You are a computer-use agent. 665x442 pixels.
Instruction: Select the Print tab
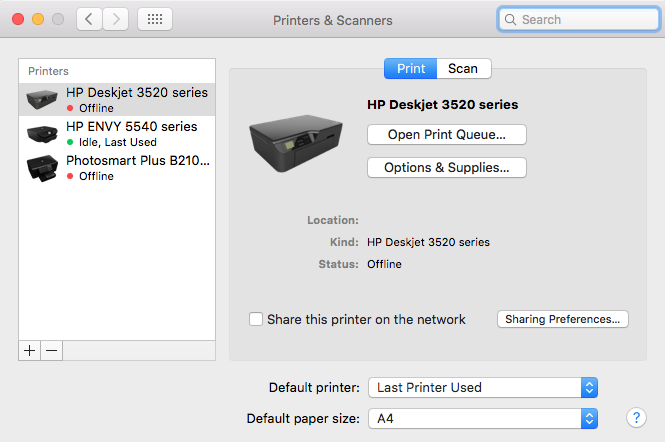[x=411, y=68]
